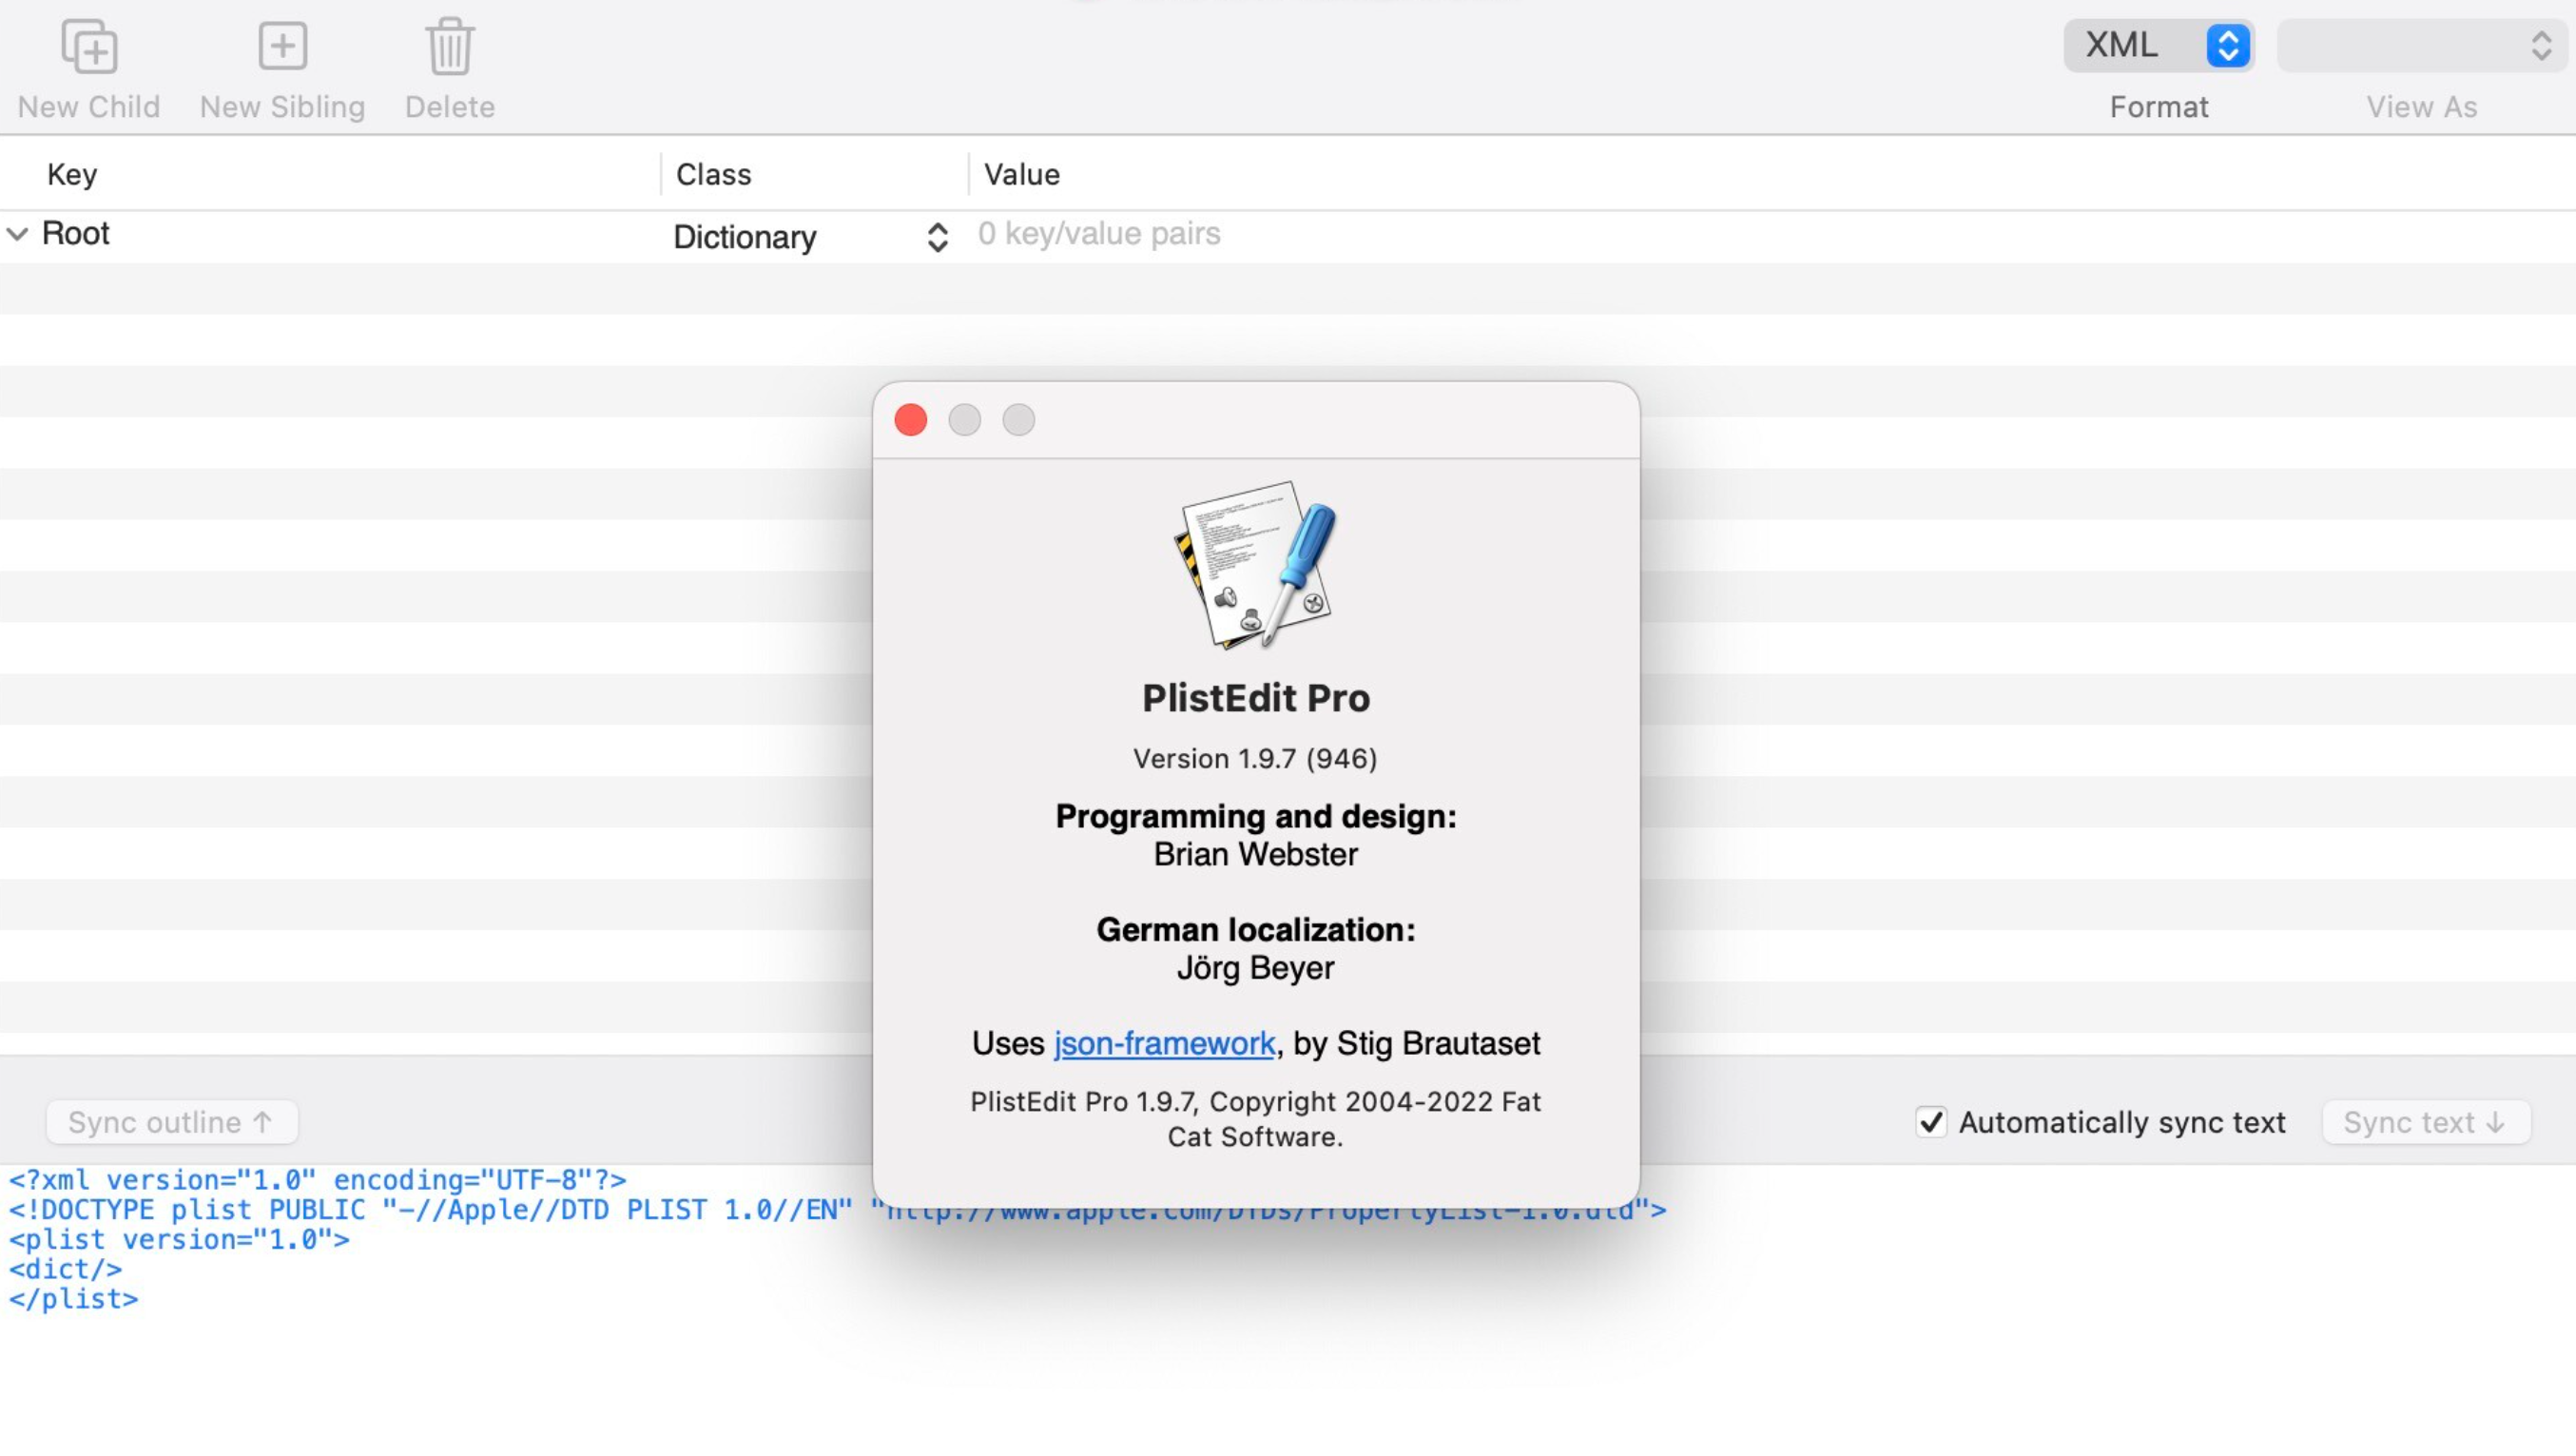The image size is (2576, 1456).
Task: Select the Root row in the outline
Action: [1288, 236]
